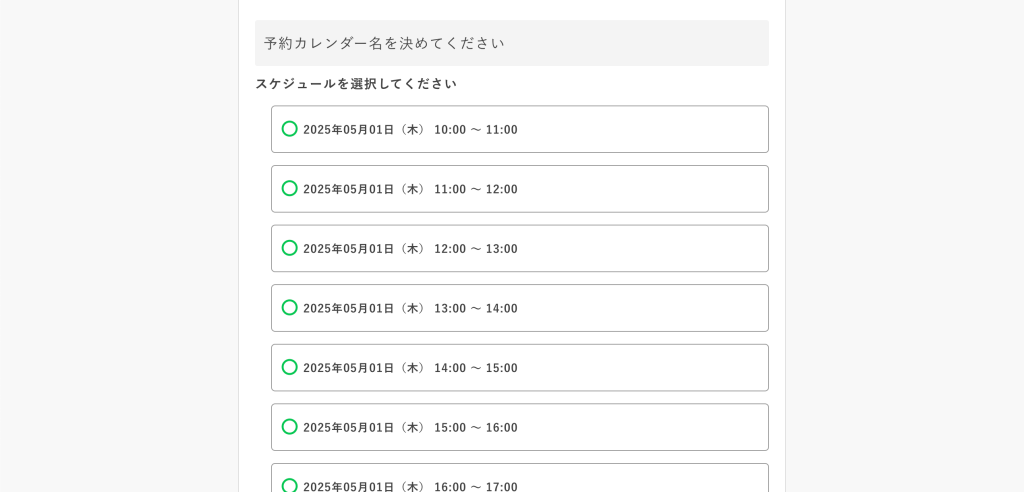Image resolution: width=1024 pixels, height=492 pixels.
Task: Select the 11:00 ～ 12:00 radio circle
Action: 290,188
